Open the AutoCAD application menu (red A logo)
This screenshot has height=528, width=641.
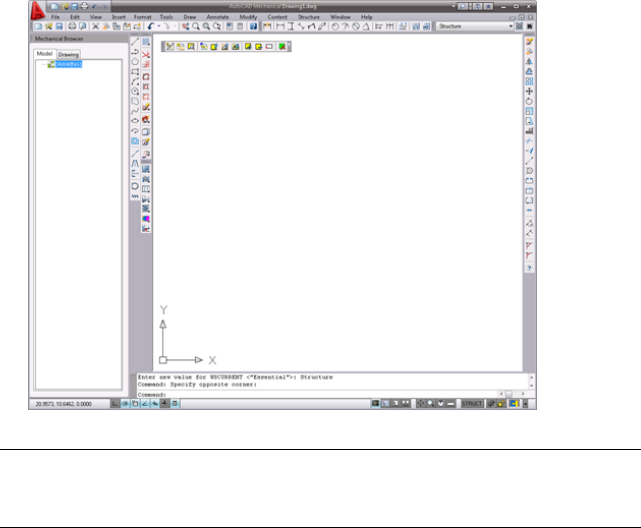coord(38,10)
